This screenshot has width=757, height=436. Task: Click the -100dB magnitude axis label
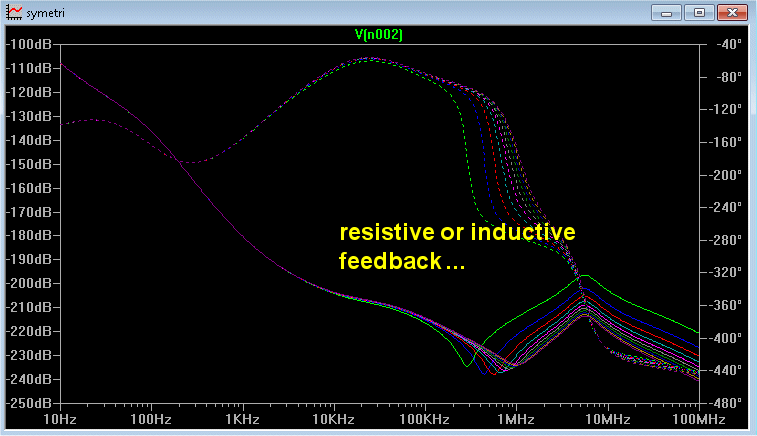(28, 44)
